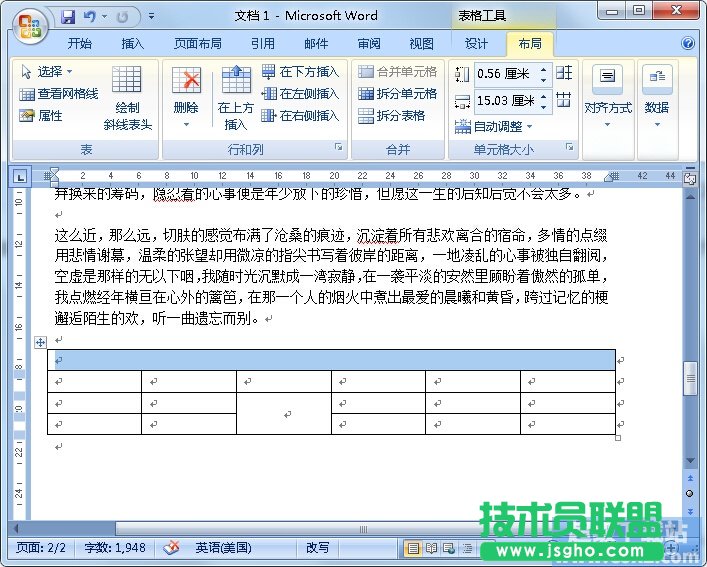Click the Delete (删除) table icon
Screen dimensions: 707x567
pos(186,82)
